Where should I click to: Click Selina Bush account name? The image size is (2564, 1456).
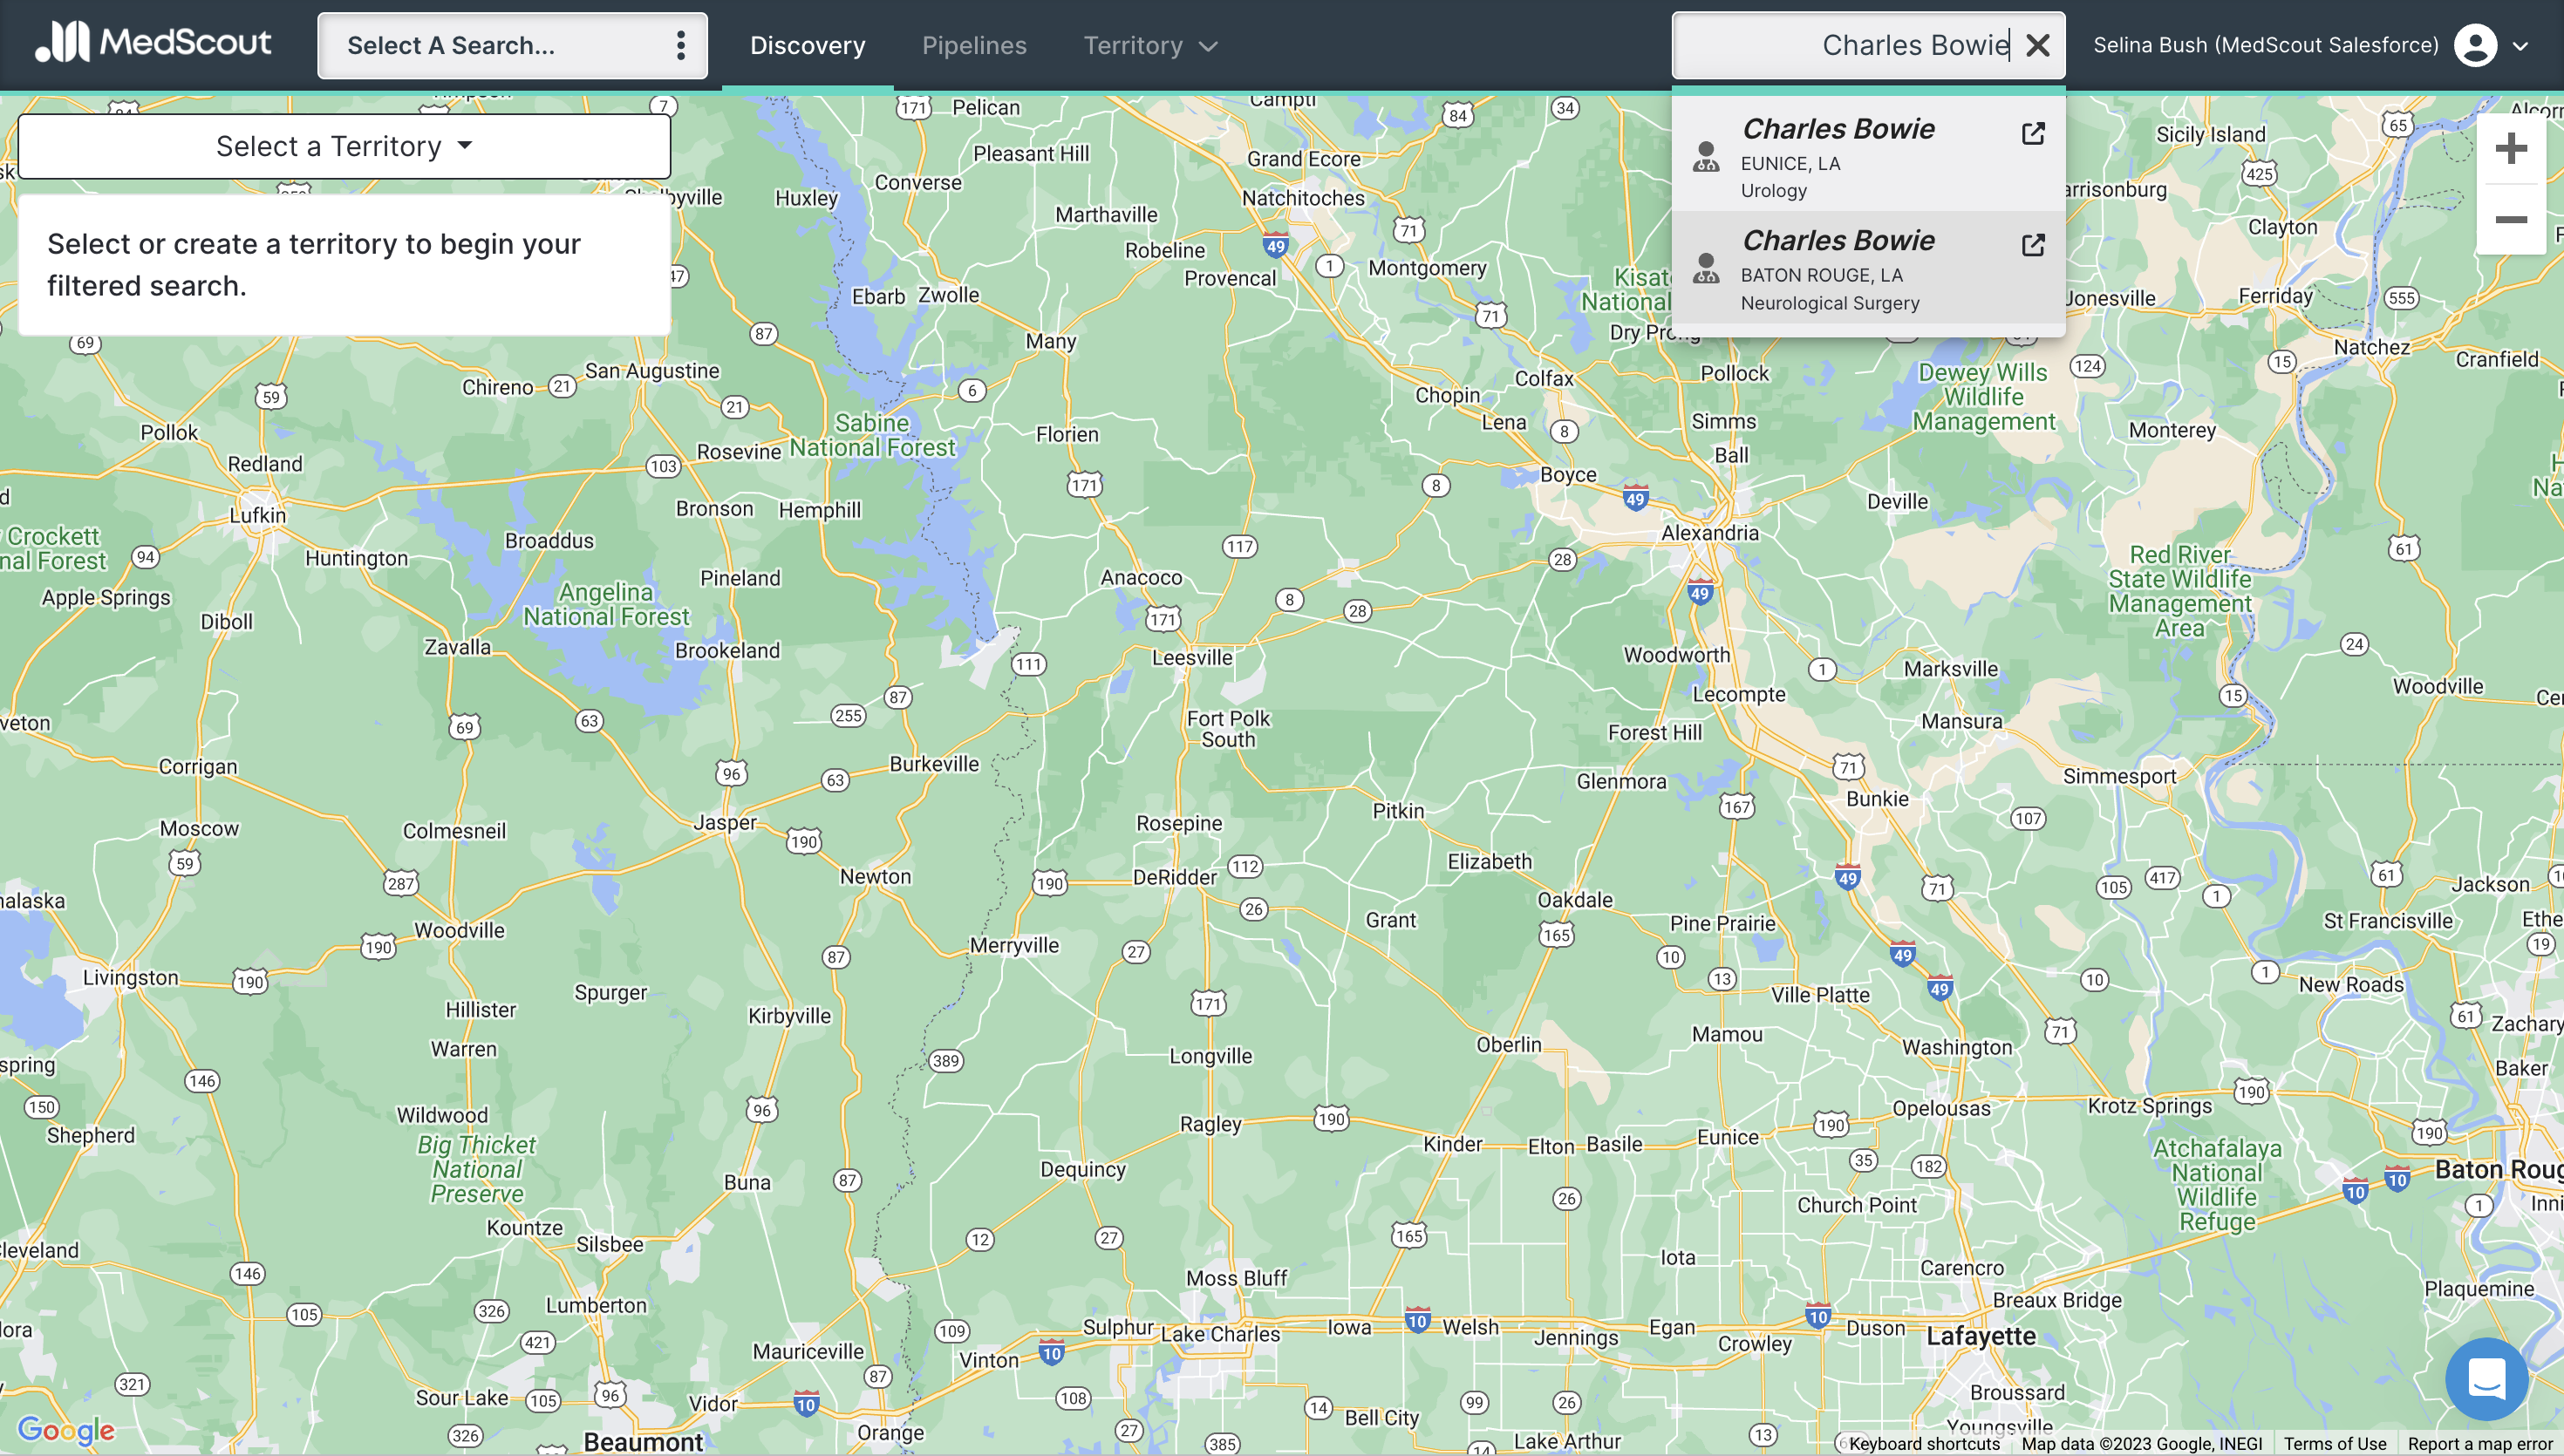click(2266, 45)
